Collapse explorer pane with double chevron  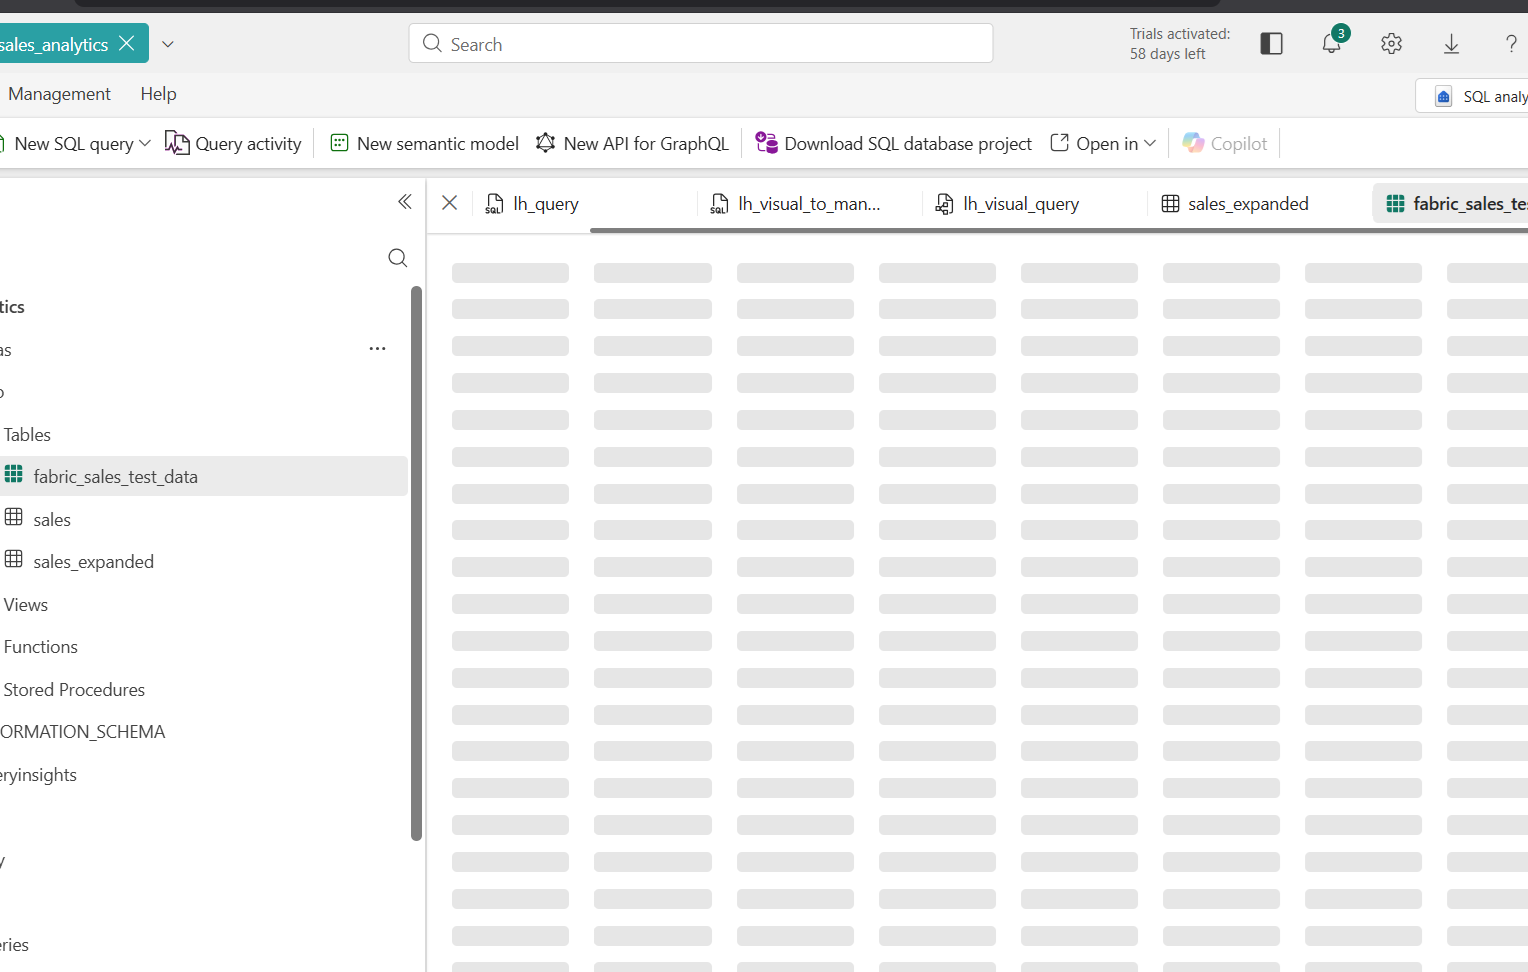[x=404, y=202]
